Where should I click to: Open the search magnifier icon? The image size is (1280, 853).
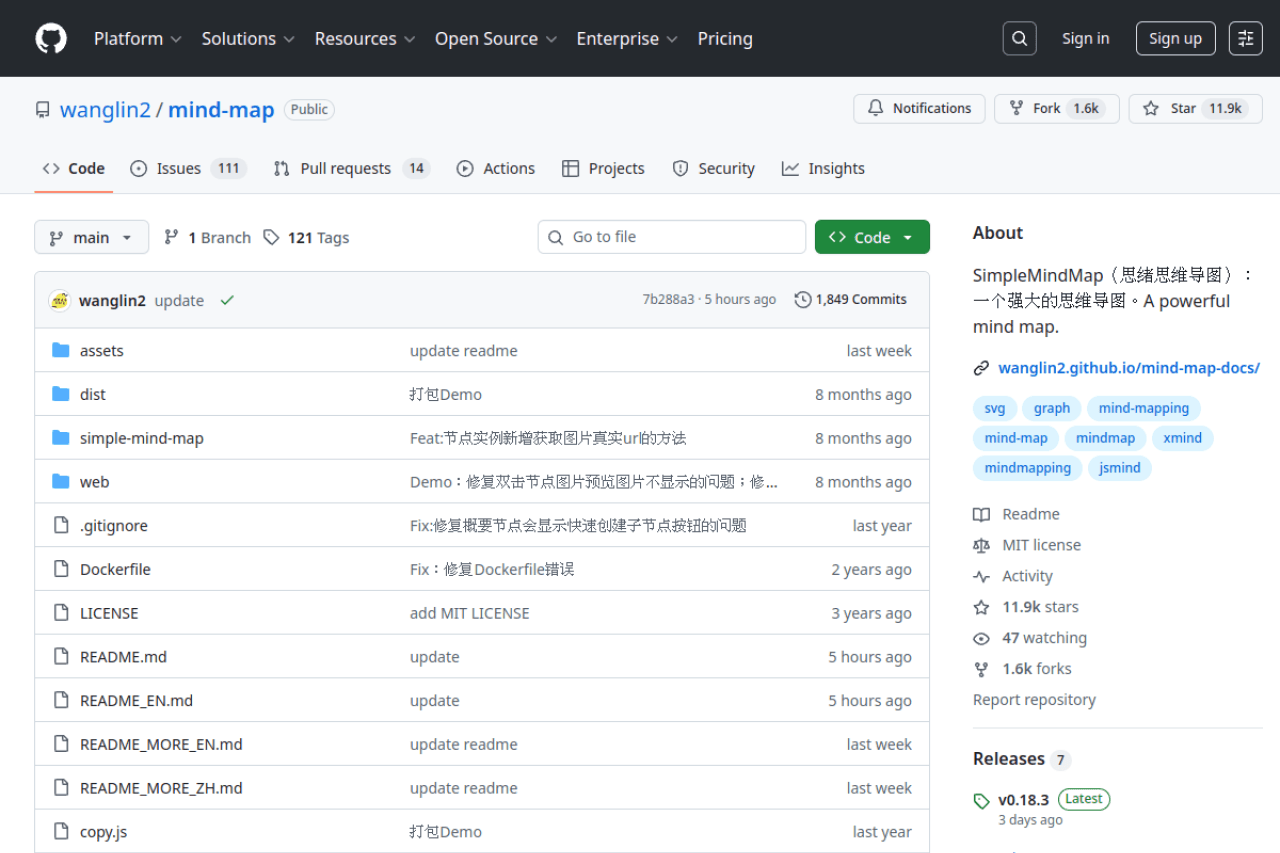1019,38
